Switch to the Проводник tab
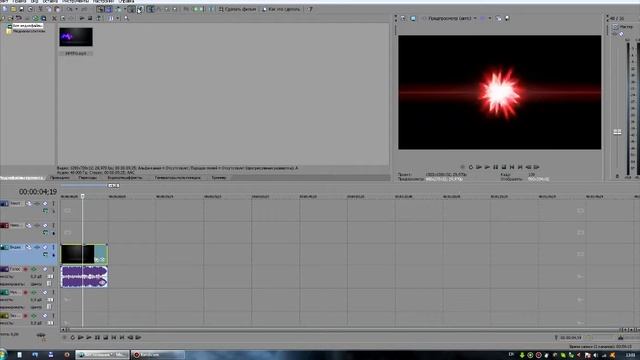Screen dimensions: 640x360 (x=60, y=178)
